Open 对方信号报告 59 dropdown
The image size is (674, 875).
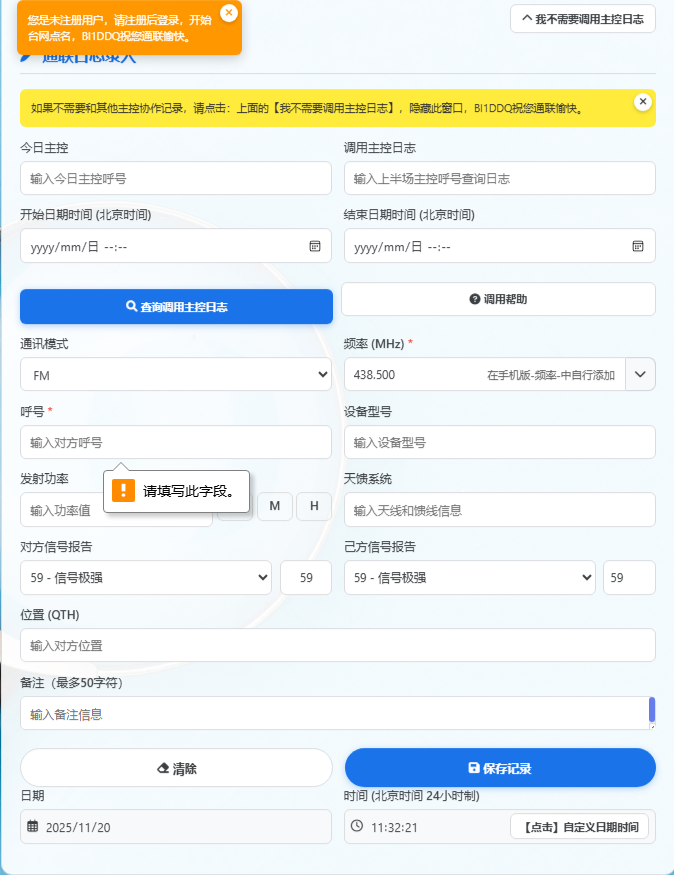coord(146,578)
